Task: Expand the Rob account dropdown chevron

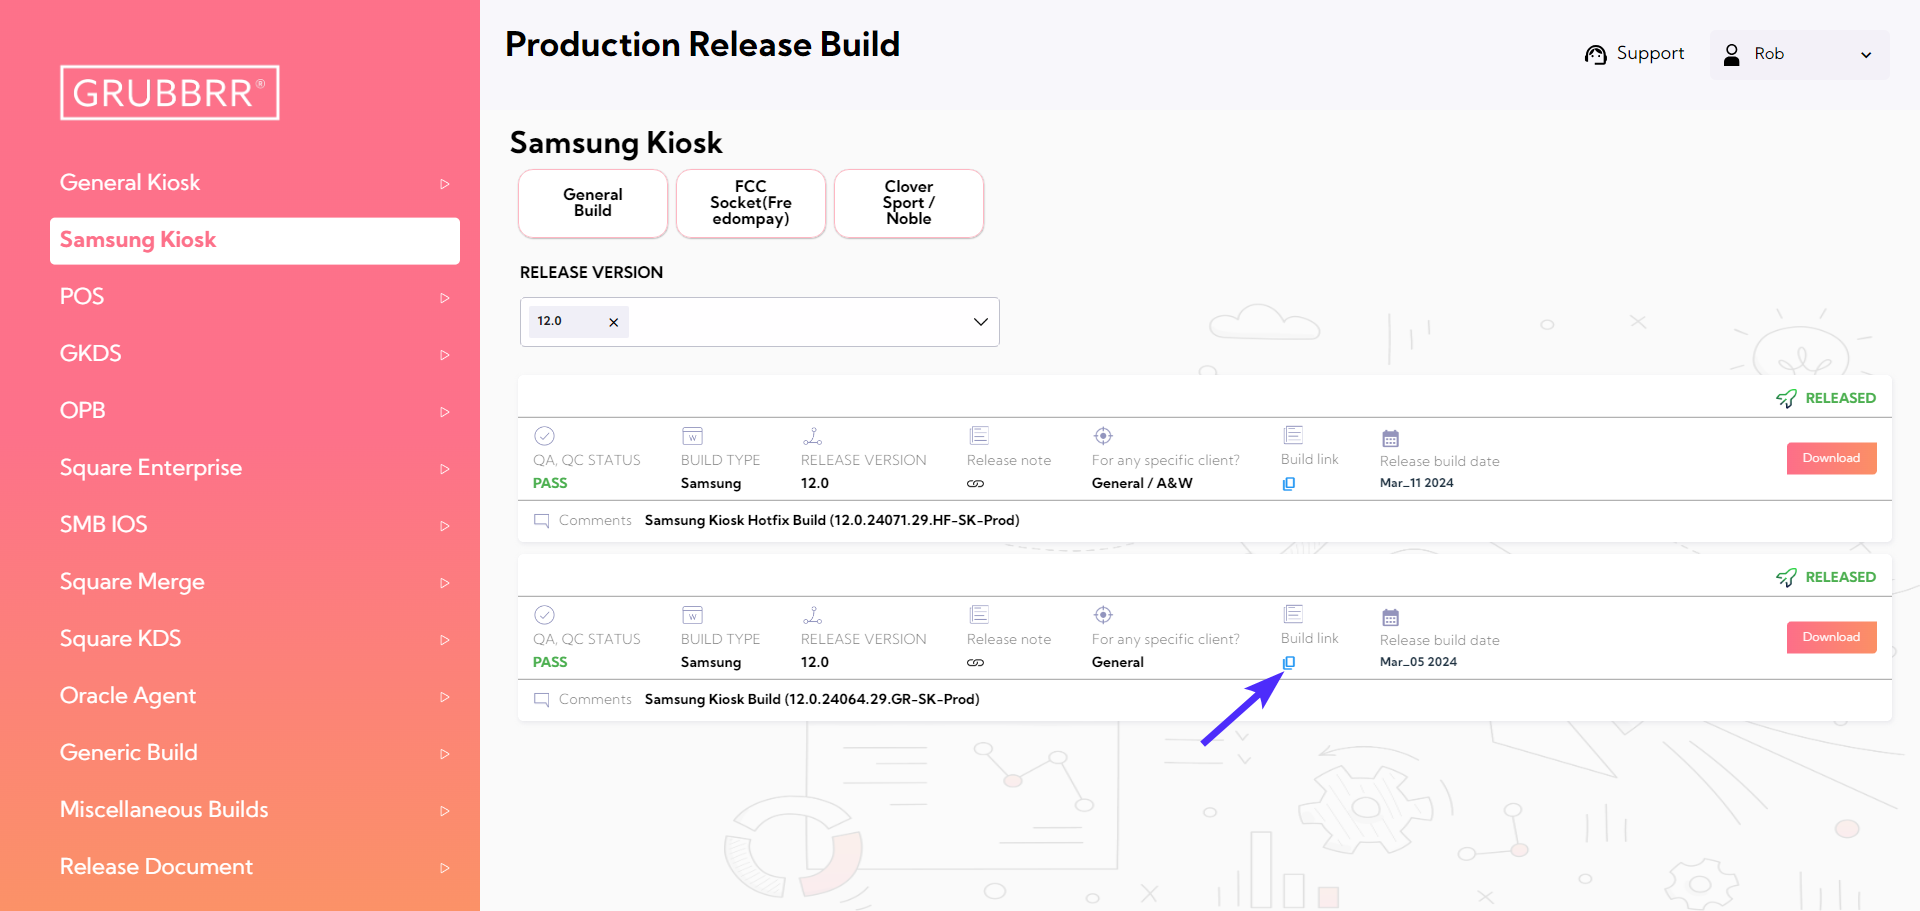Action: (1865, 55)
